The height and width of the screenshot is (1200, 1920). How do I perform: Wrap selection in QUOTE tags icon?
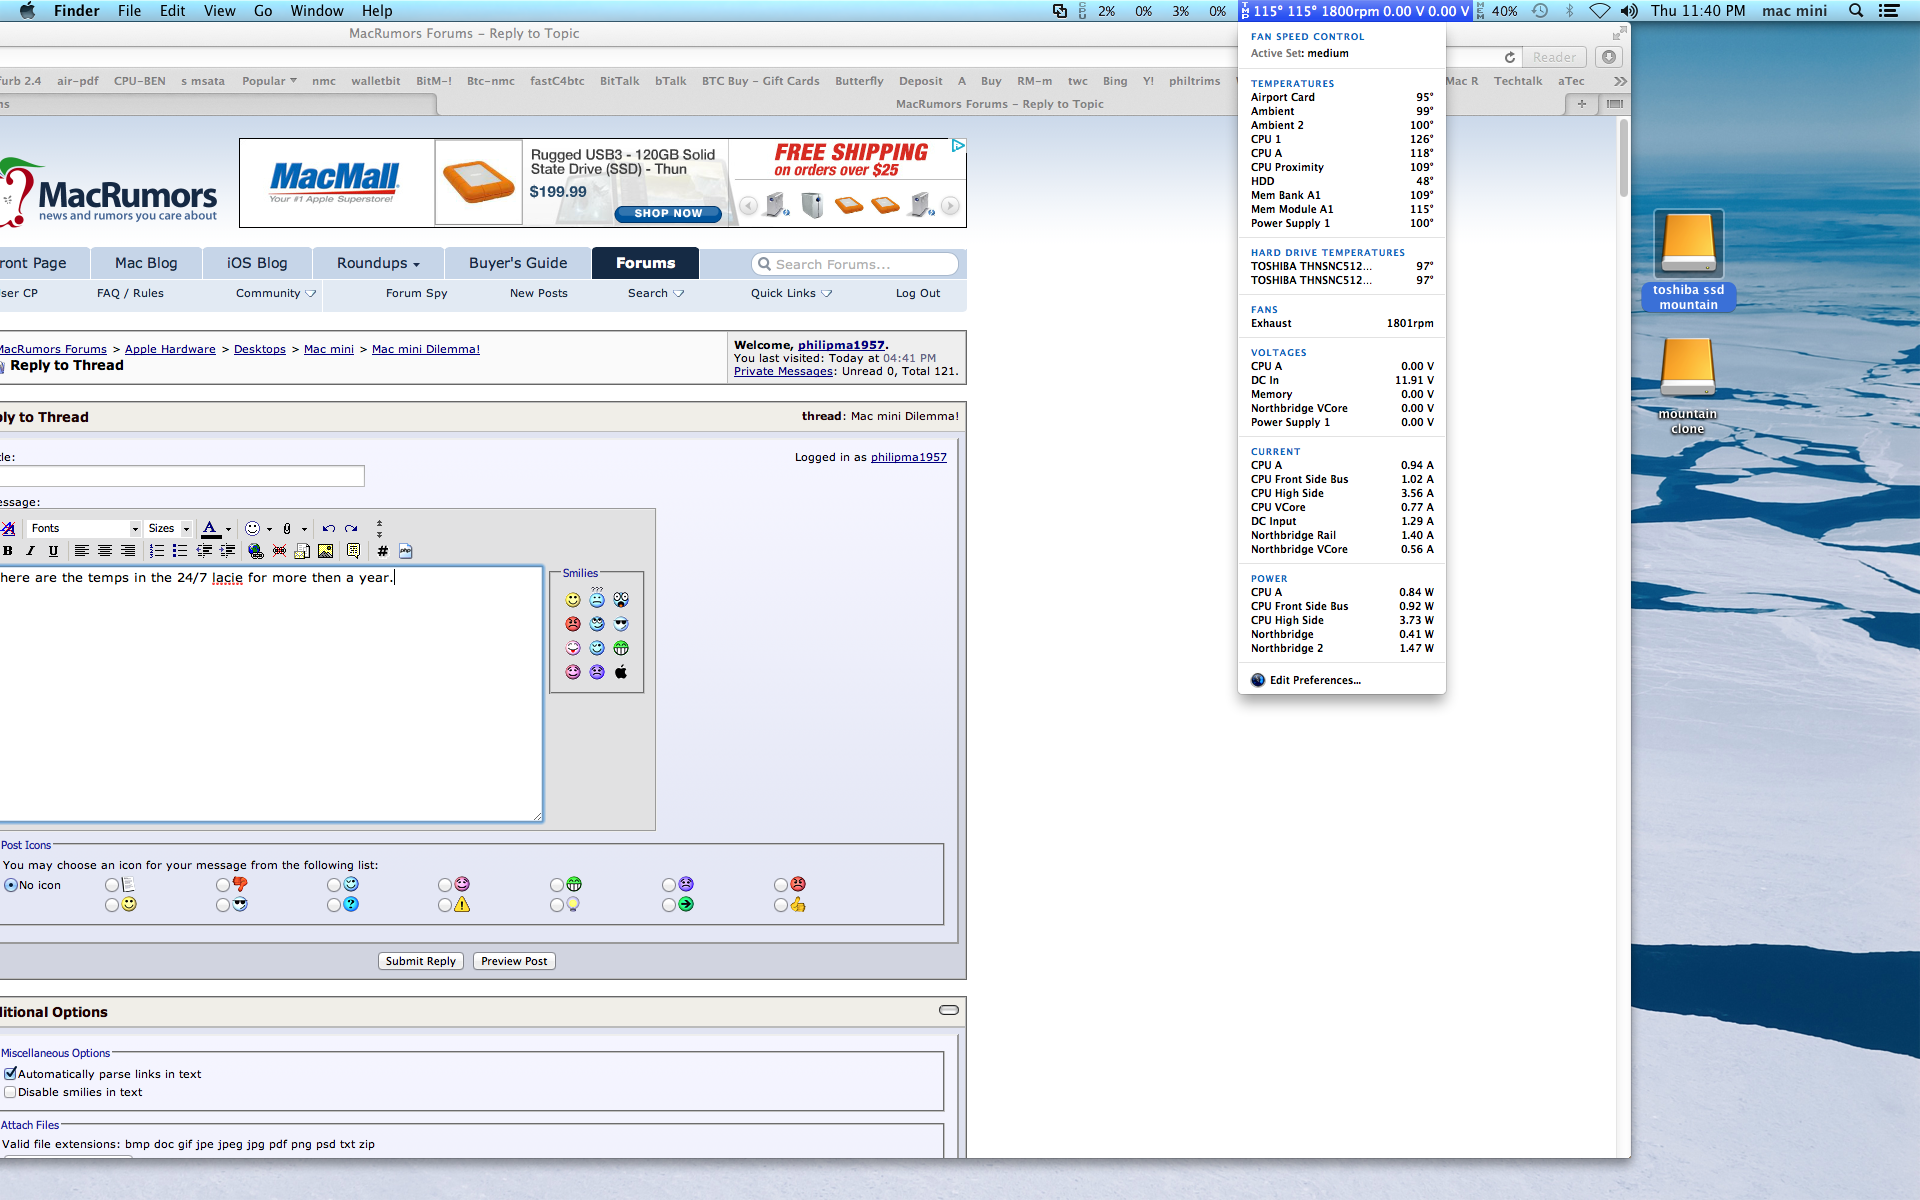pyautogui.click(x=353, y=551)
